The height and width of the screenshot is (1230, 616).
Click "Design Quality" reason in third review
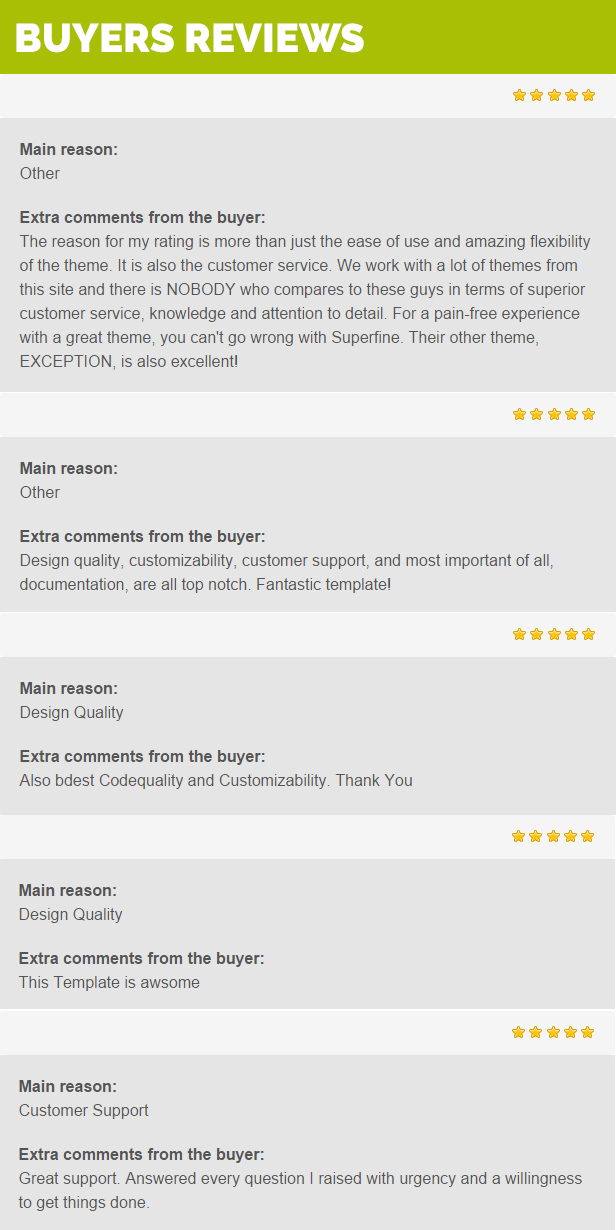point(72,712)
